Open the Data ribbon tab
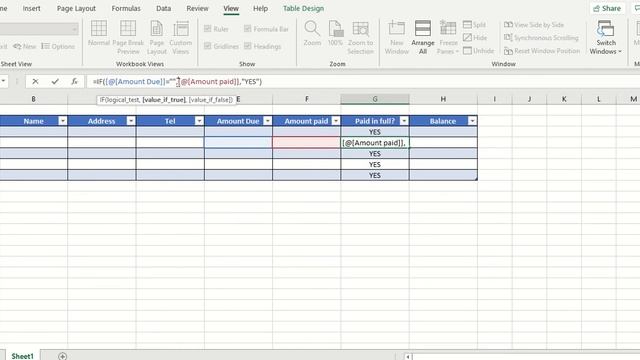This screenshot has height=360, width=640. 163,8
